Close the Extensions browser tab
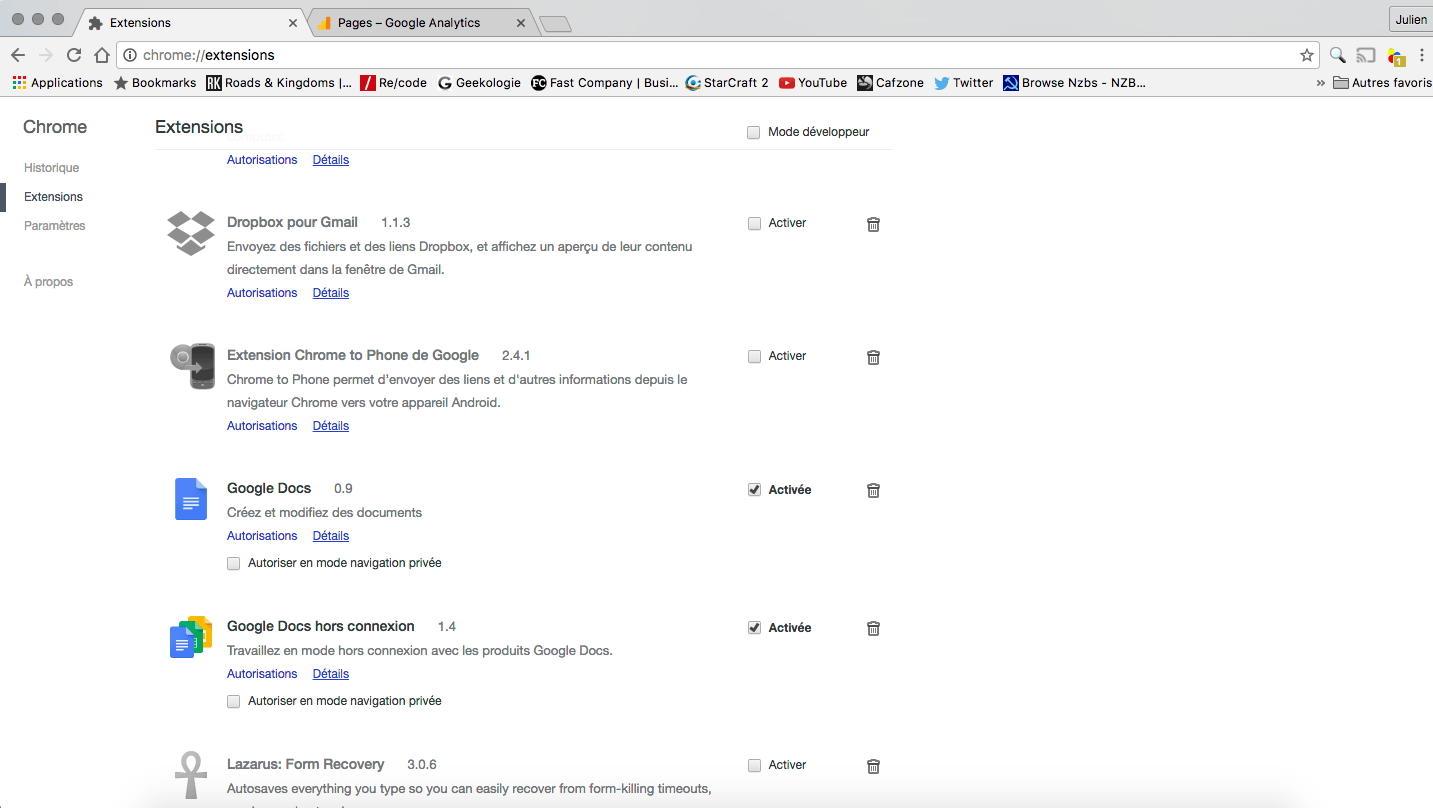This screenshot has width=1433, height=808. pyautogui.click(x=293, y=23)
